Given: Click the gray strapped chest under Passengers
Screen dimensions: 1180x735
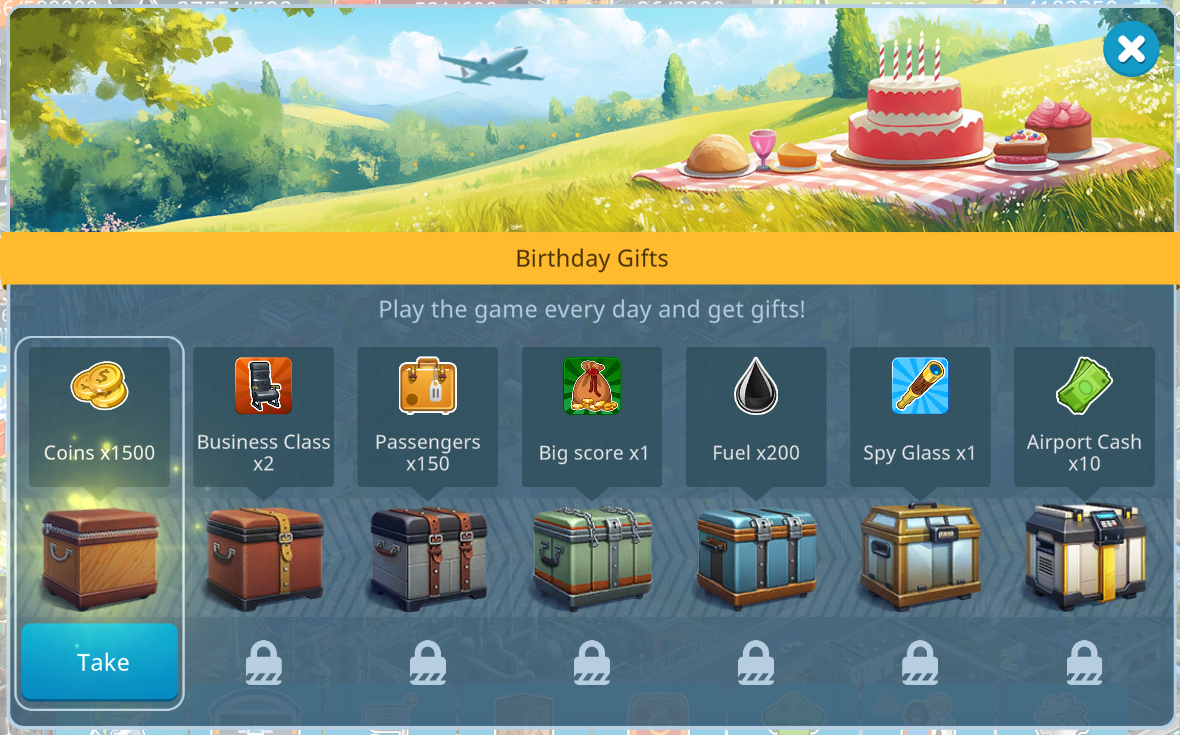Looking at the screenshot, I should click(428, 557).
